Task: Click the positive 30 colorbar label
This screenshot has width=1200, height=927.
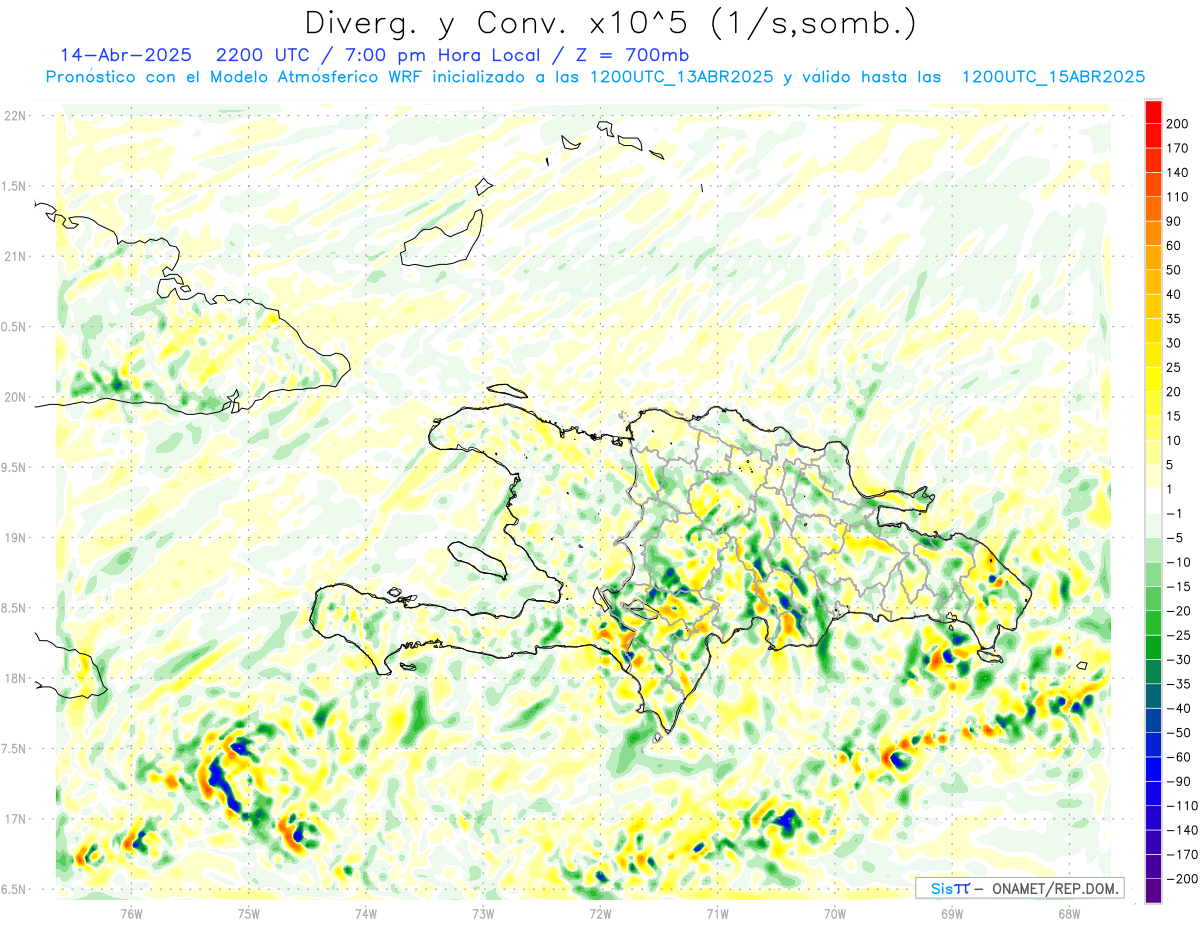Action: pyautogui.click(x=1175, y=343)
